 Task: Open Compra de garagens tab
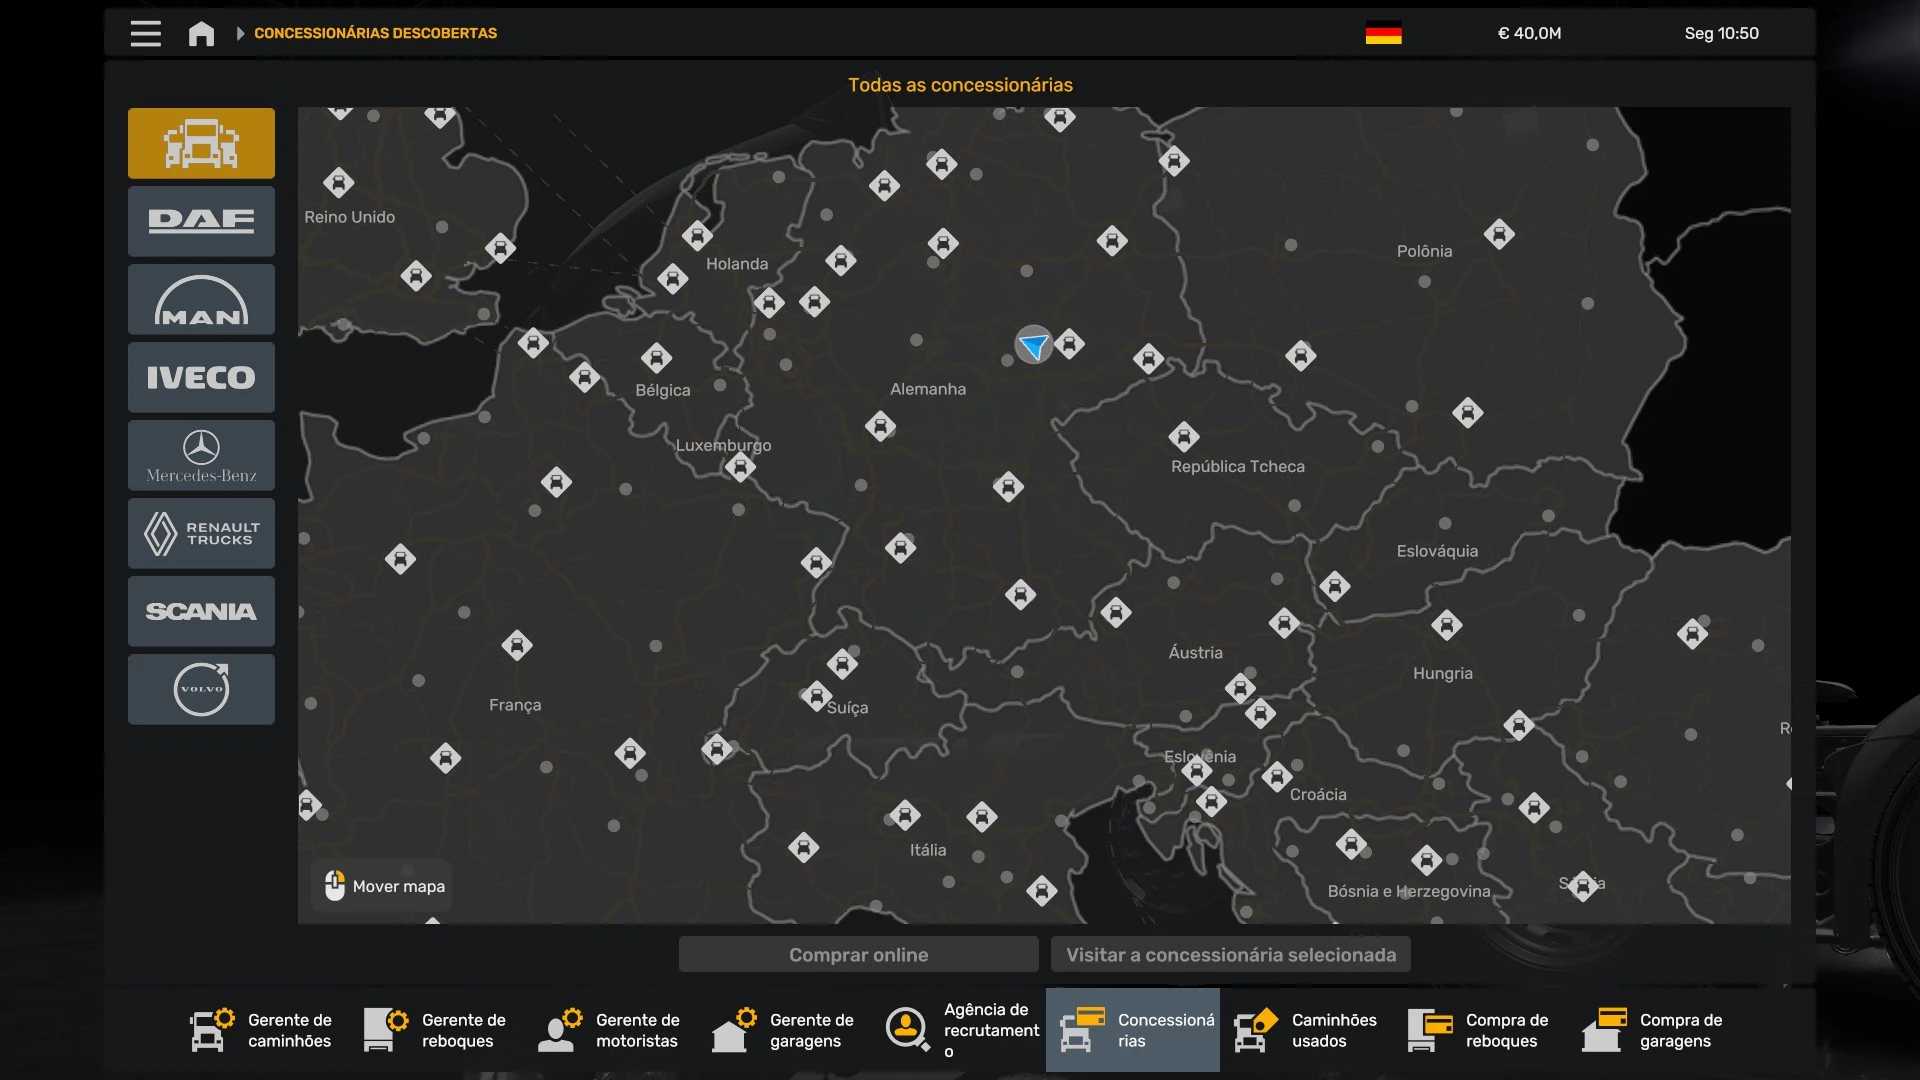click(x=1654, y=1030)
